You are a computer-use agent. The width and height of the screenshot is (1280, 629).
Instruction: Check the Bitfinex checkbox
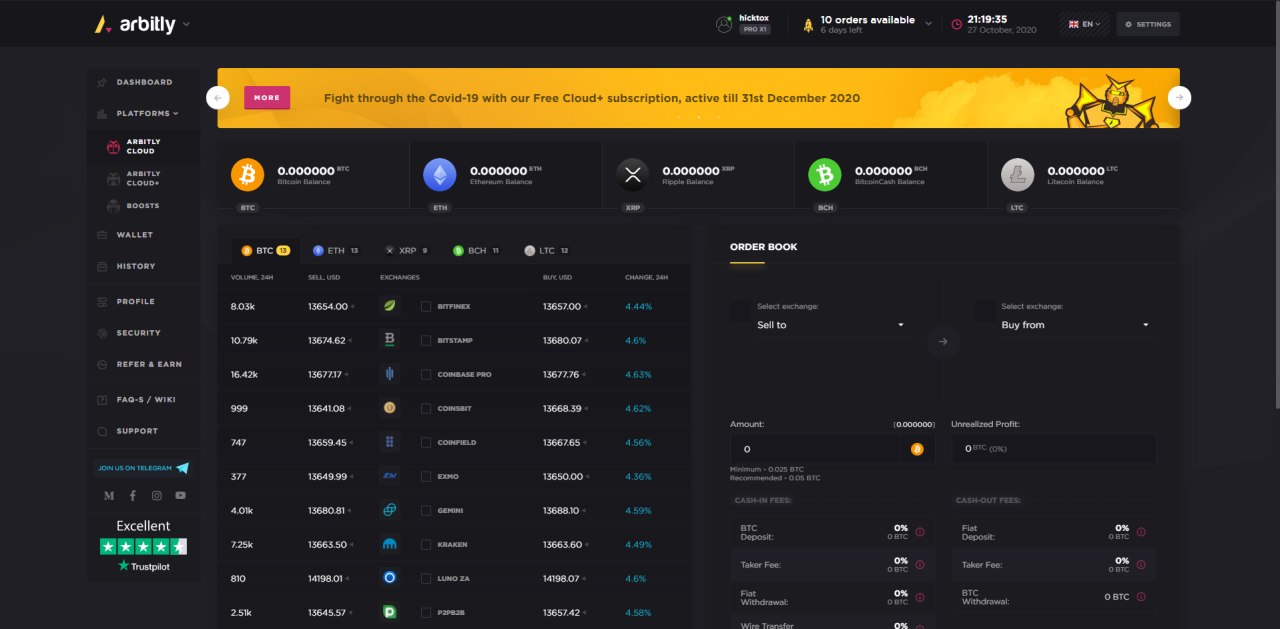426,306
